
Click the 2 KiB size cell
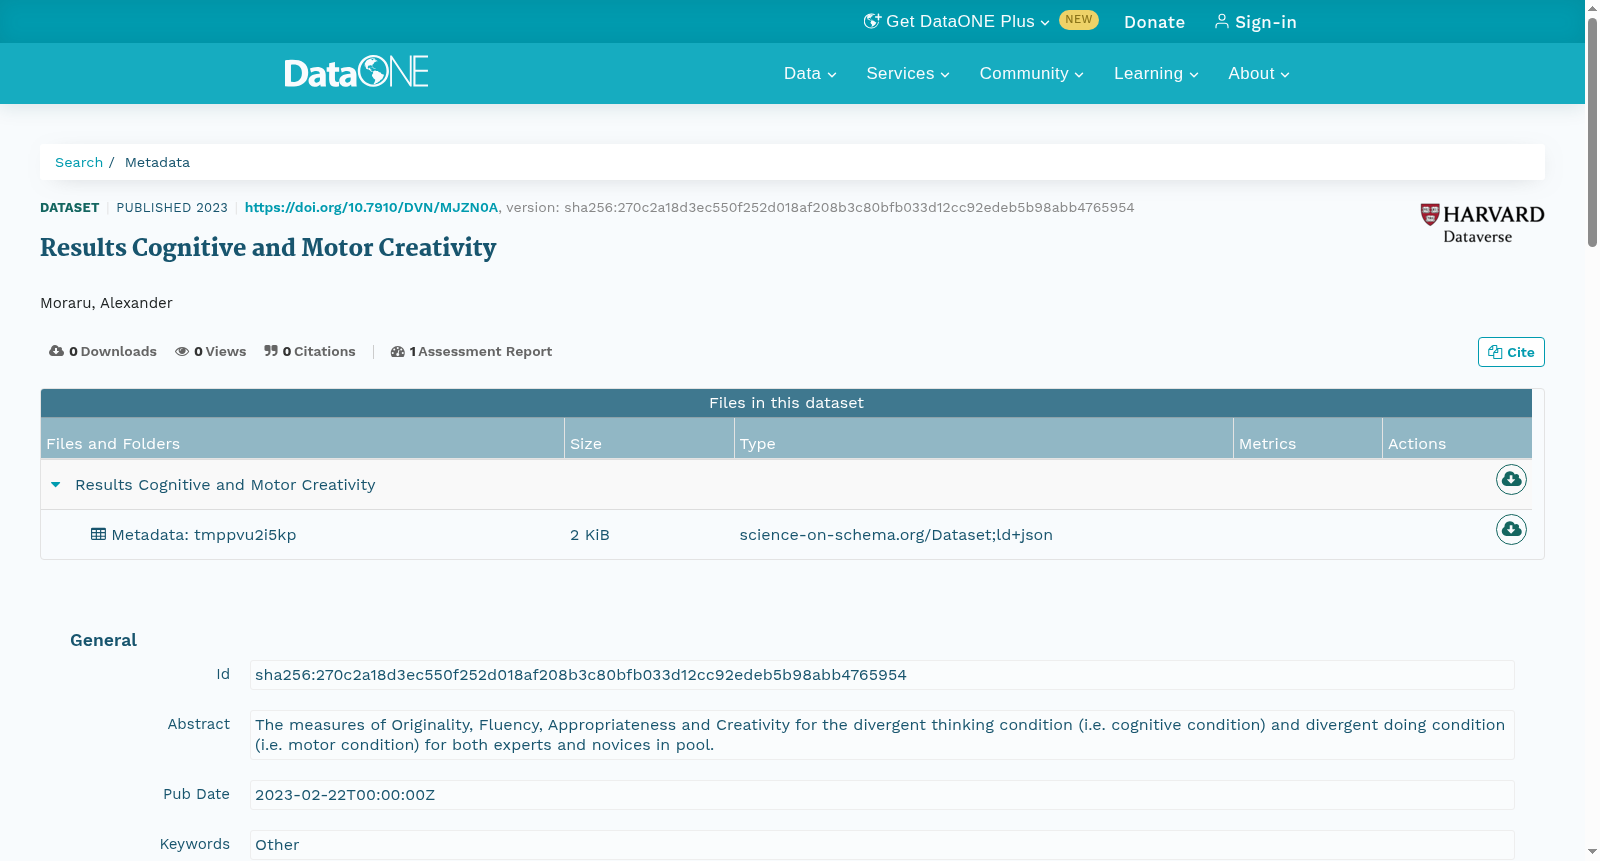click(x=590, y=535)
